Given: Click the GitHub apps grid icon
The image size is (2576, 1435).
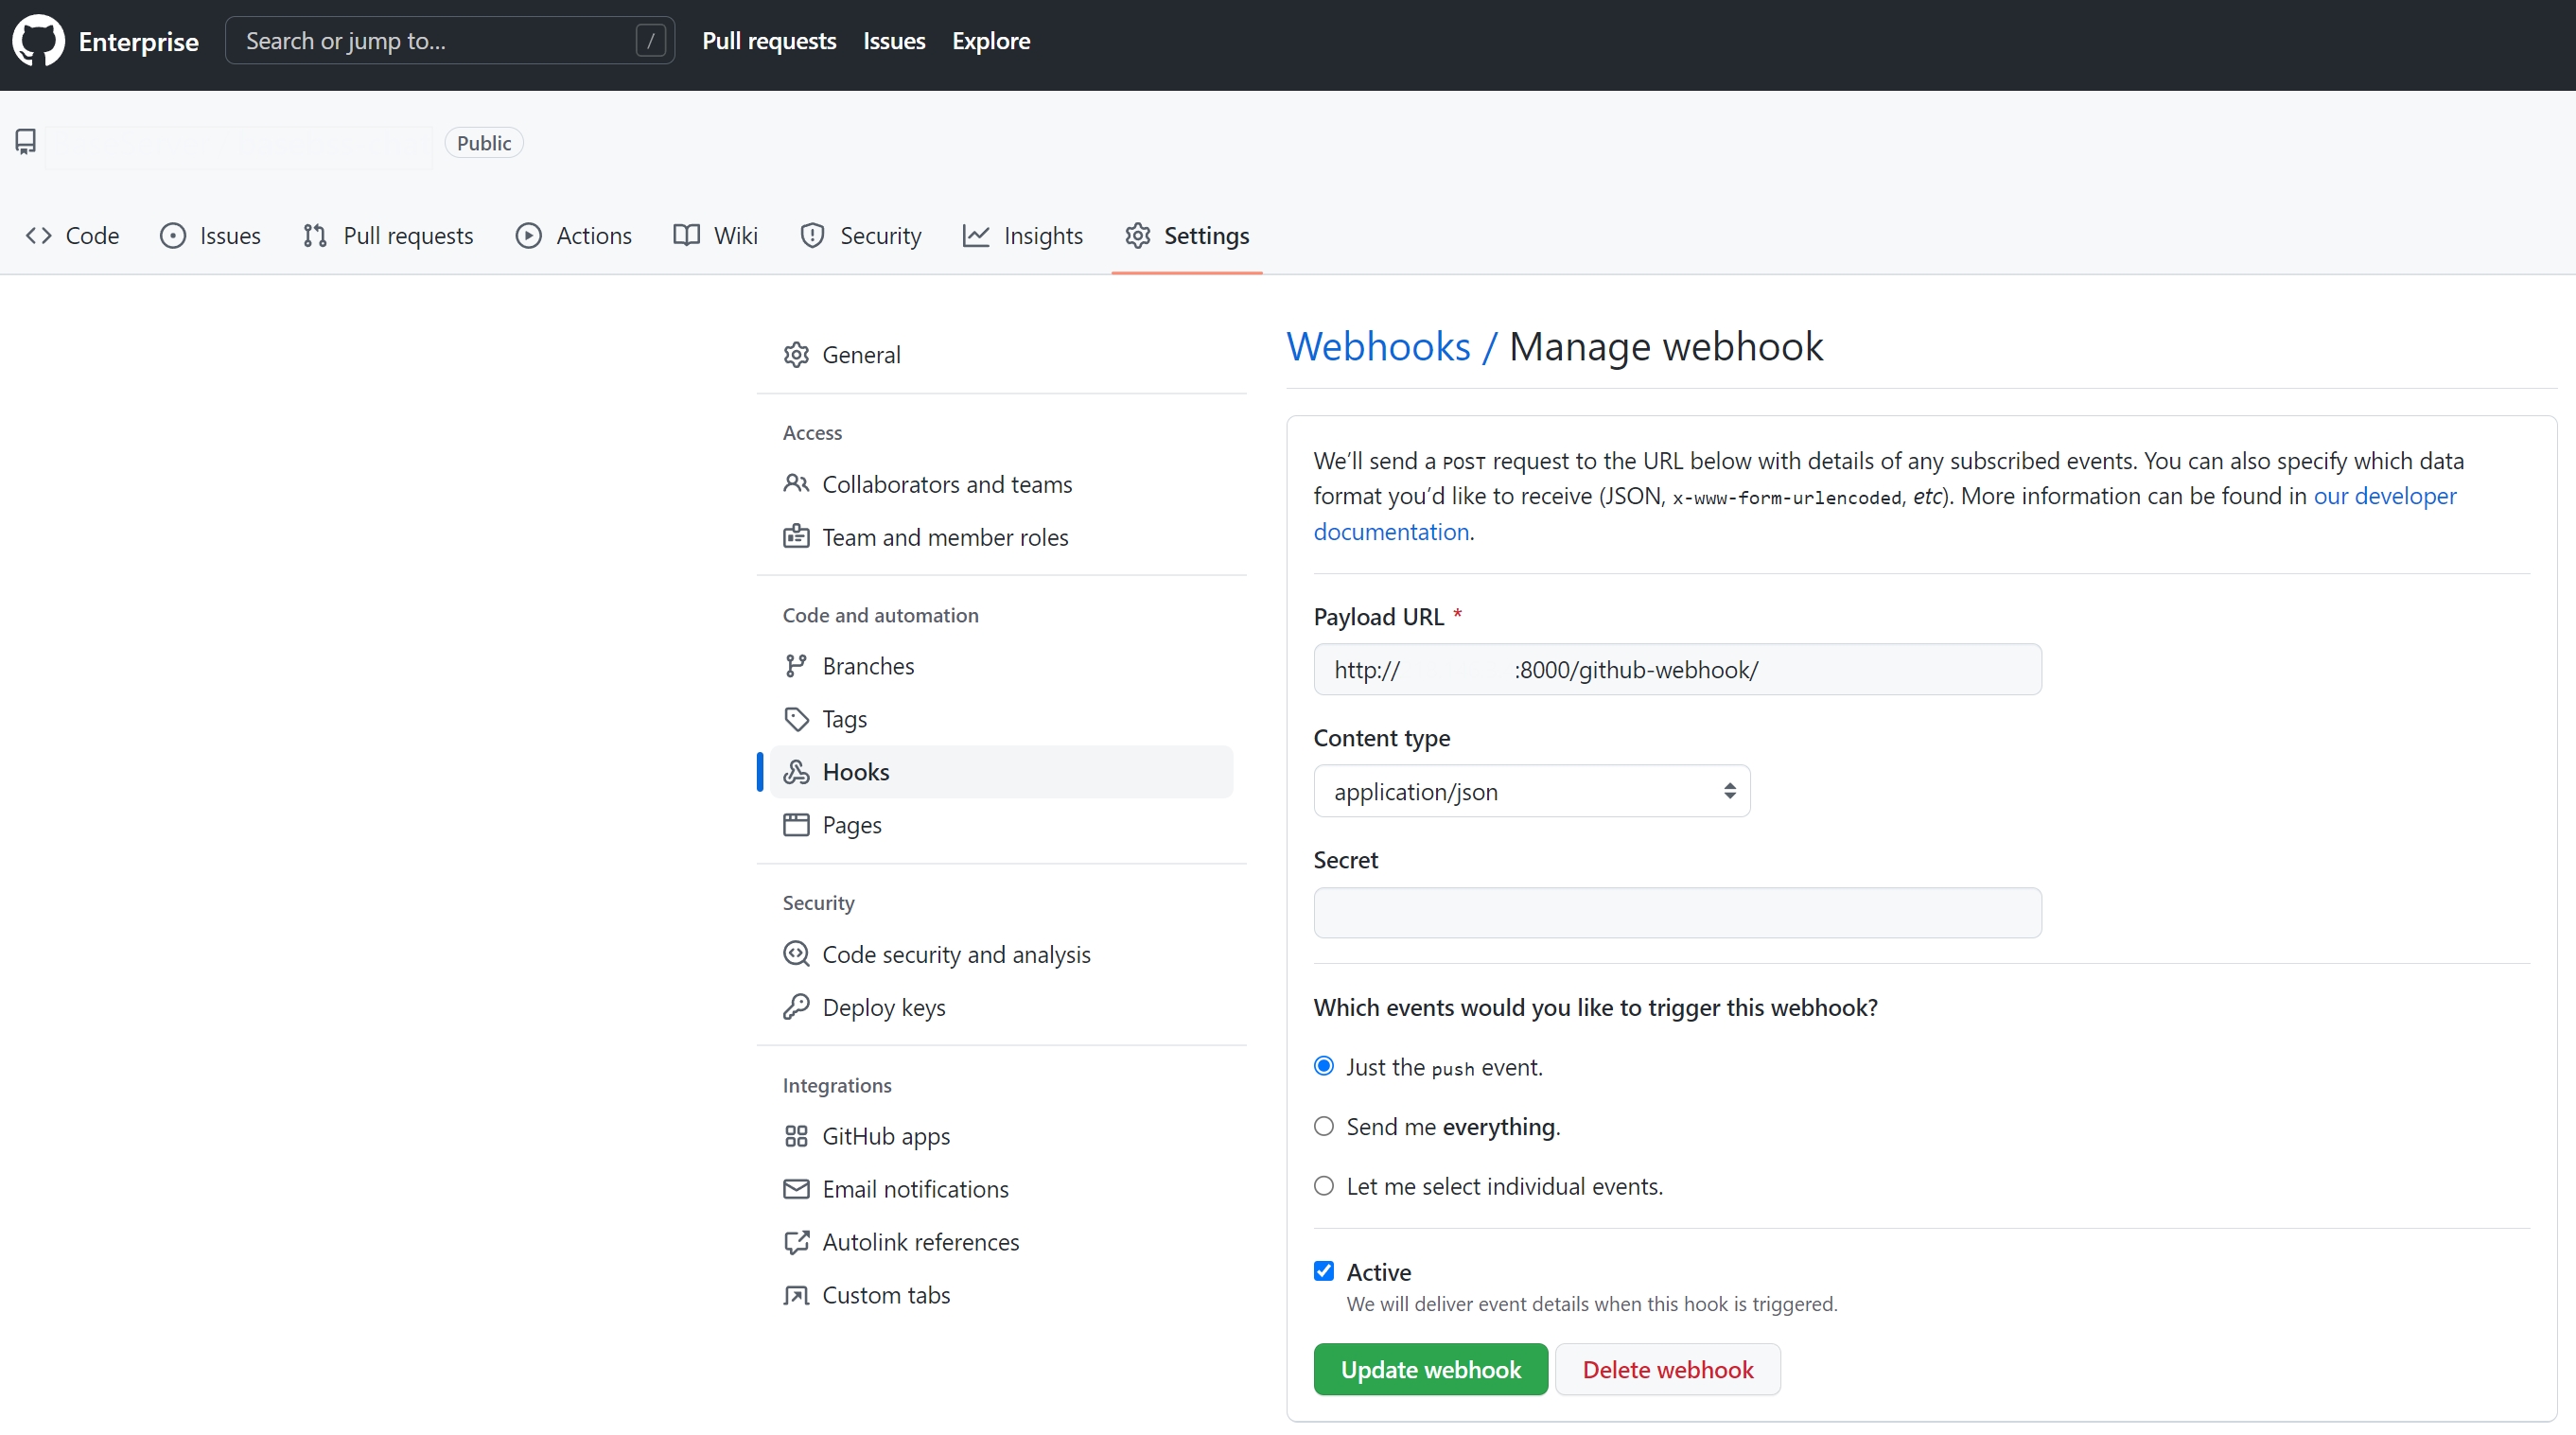Looking at the screenshot, I should click(x=796, y=1136).
